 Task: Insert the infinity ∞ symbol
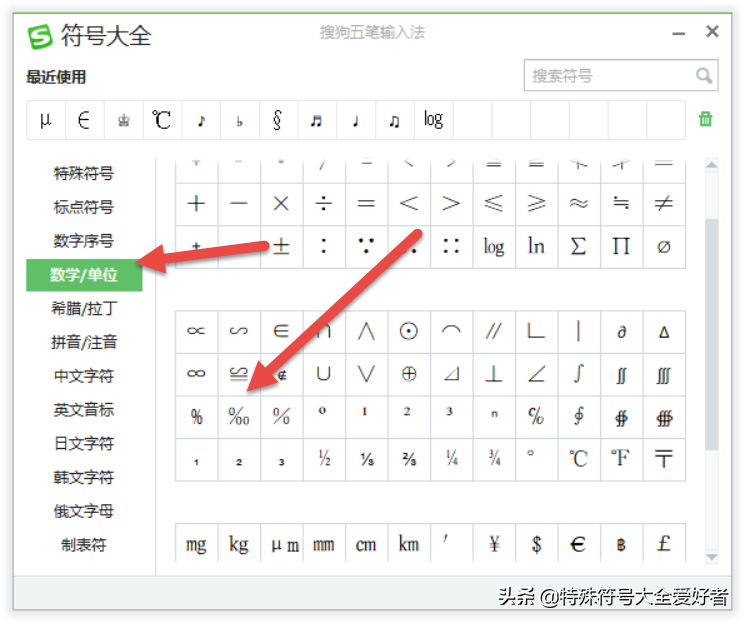pos(196,374)
